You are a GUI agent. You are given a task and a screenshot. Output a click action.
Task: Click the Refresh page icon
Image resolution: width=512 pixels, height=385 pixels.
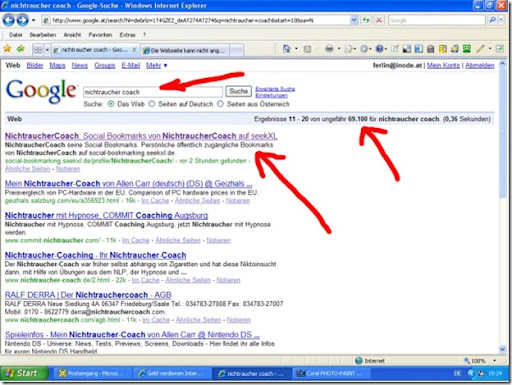tap(366, 20)
